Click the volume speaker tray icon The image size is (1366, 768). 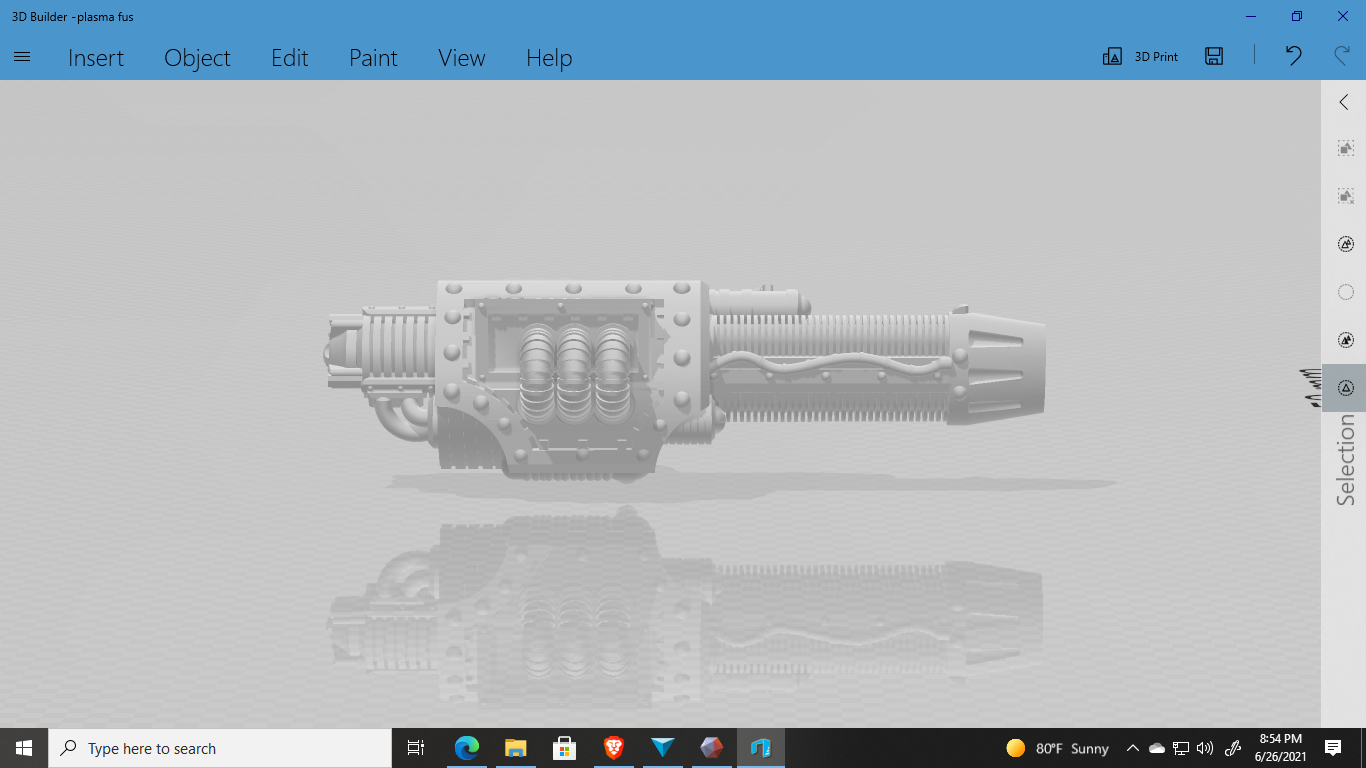[x=1205, y=748]
